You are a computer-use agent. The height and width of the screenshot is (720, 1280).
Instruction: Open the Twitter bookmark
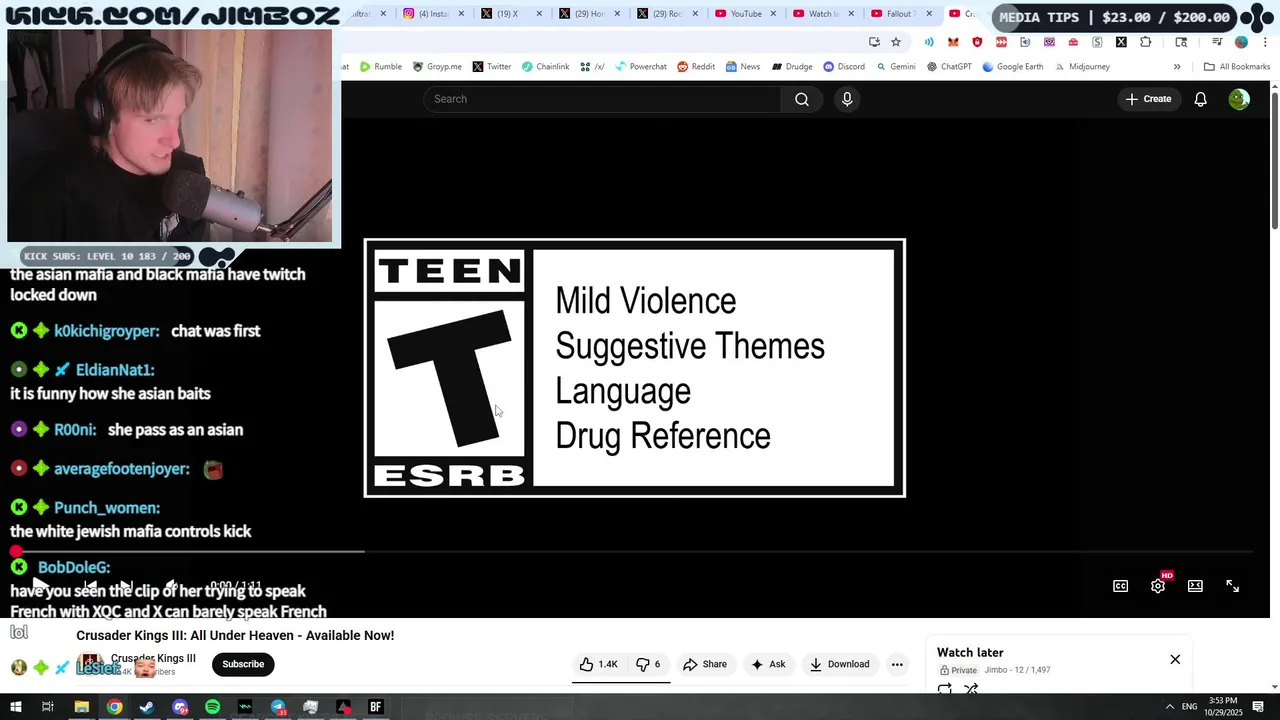point(492,67)
